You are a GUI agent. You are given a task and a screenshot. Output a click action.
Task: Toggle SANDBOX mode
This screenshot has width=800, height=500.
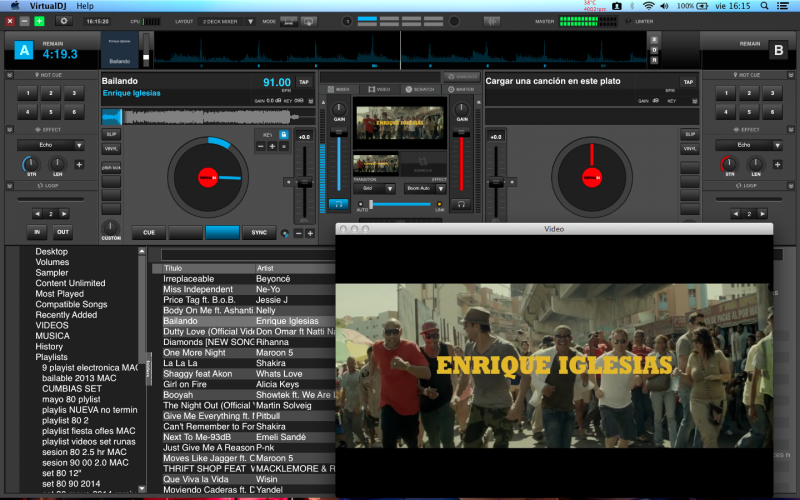pyautogui.click(x=462, y=77)
